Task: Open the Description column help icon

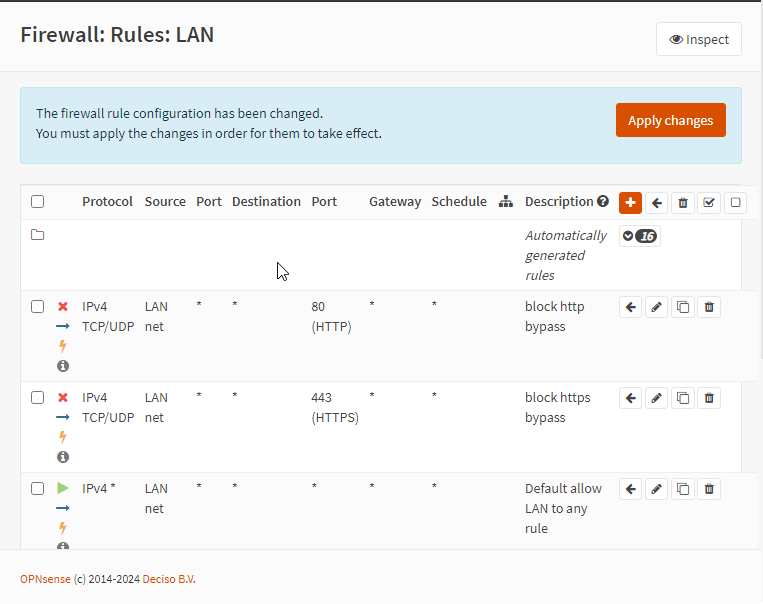Action: [x=603, y=201]
